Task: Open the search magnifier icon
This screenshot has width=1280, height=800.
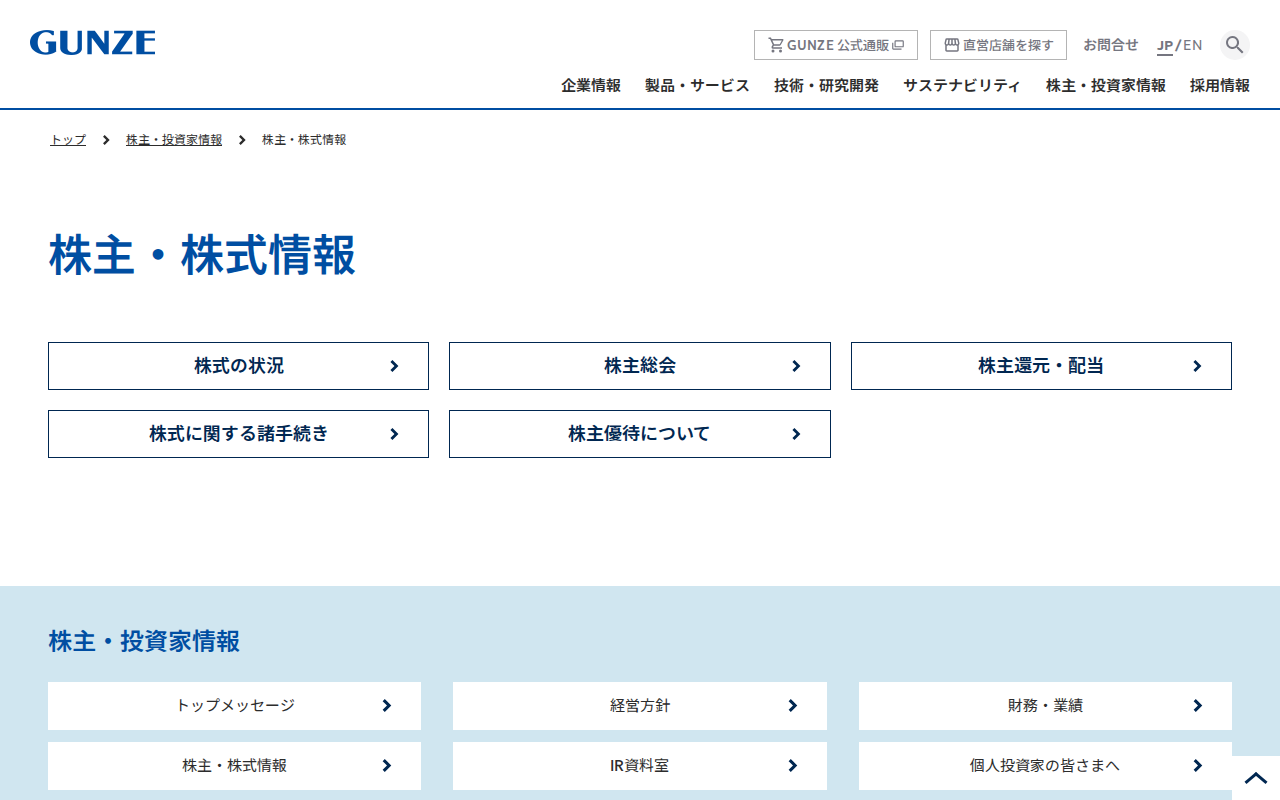Action: coord(1235,45)
